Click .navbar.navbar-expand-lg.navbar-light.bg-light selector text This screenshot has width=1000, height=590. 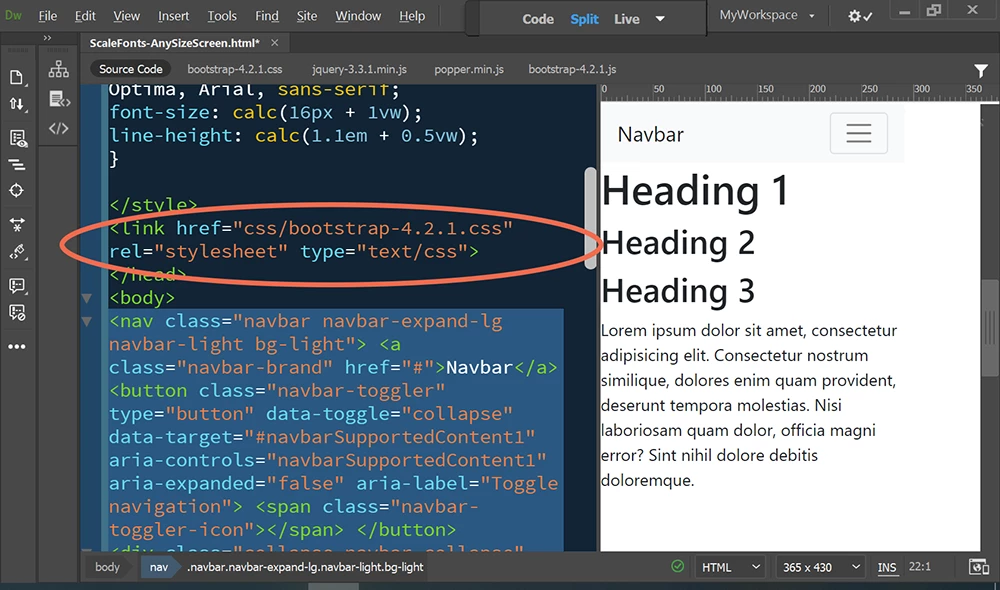pyautogui.click(x=305, y=566)
